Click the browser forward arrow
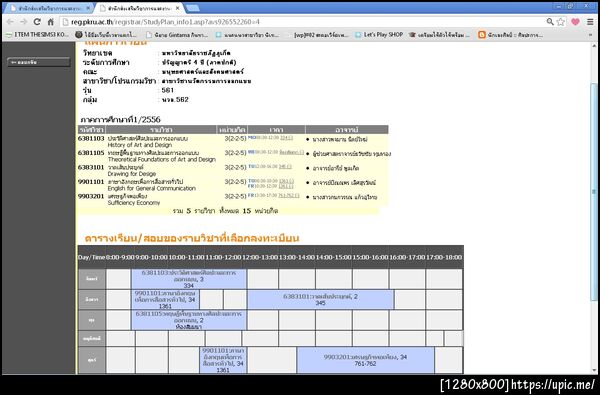600x395 pixels. [x=24, y=22]
